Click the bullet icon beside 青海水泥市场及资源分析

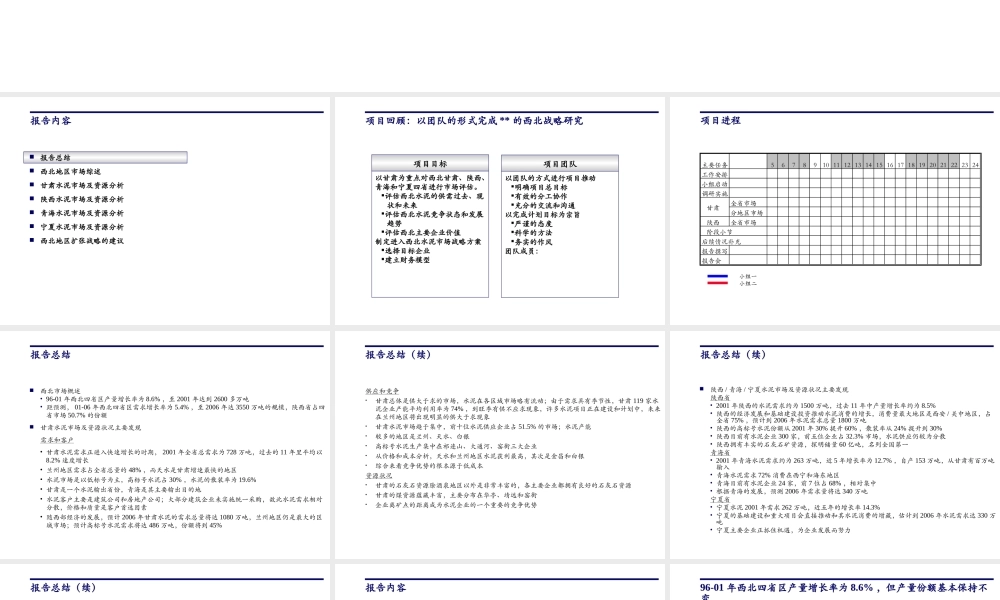click(x=31, y=213)
